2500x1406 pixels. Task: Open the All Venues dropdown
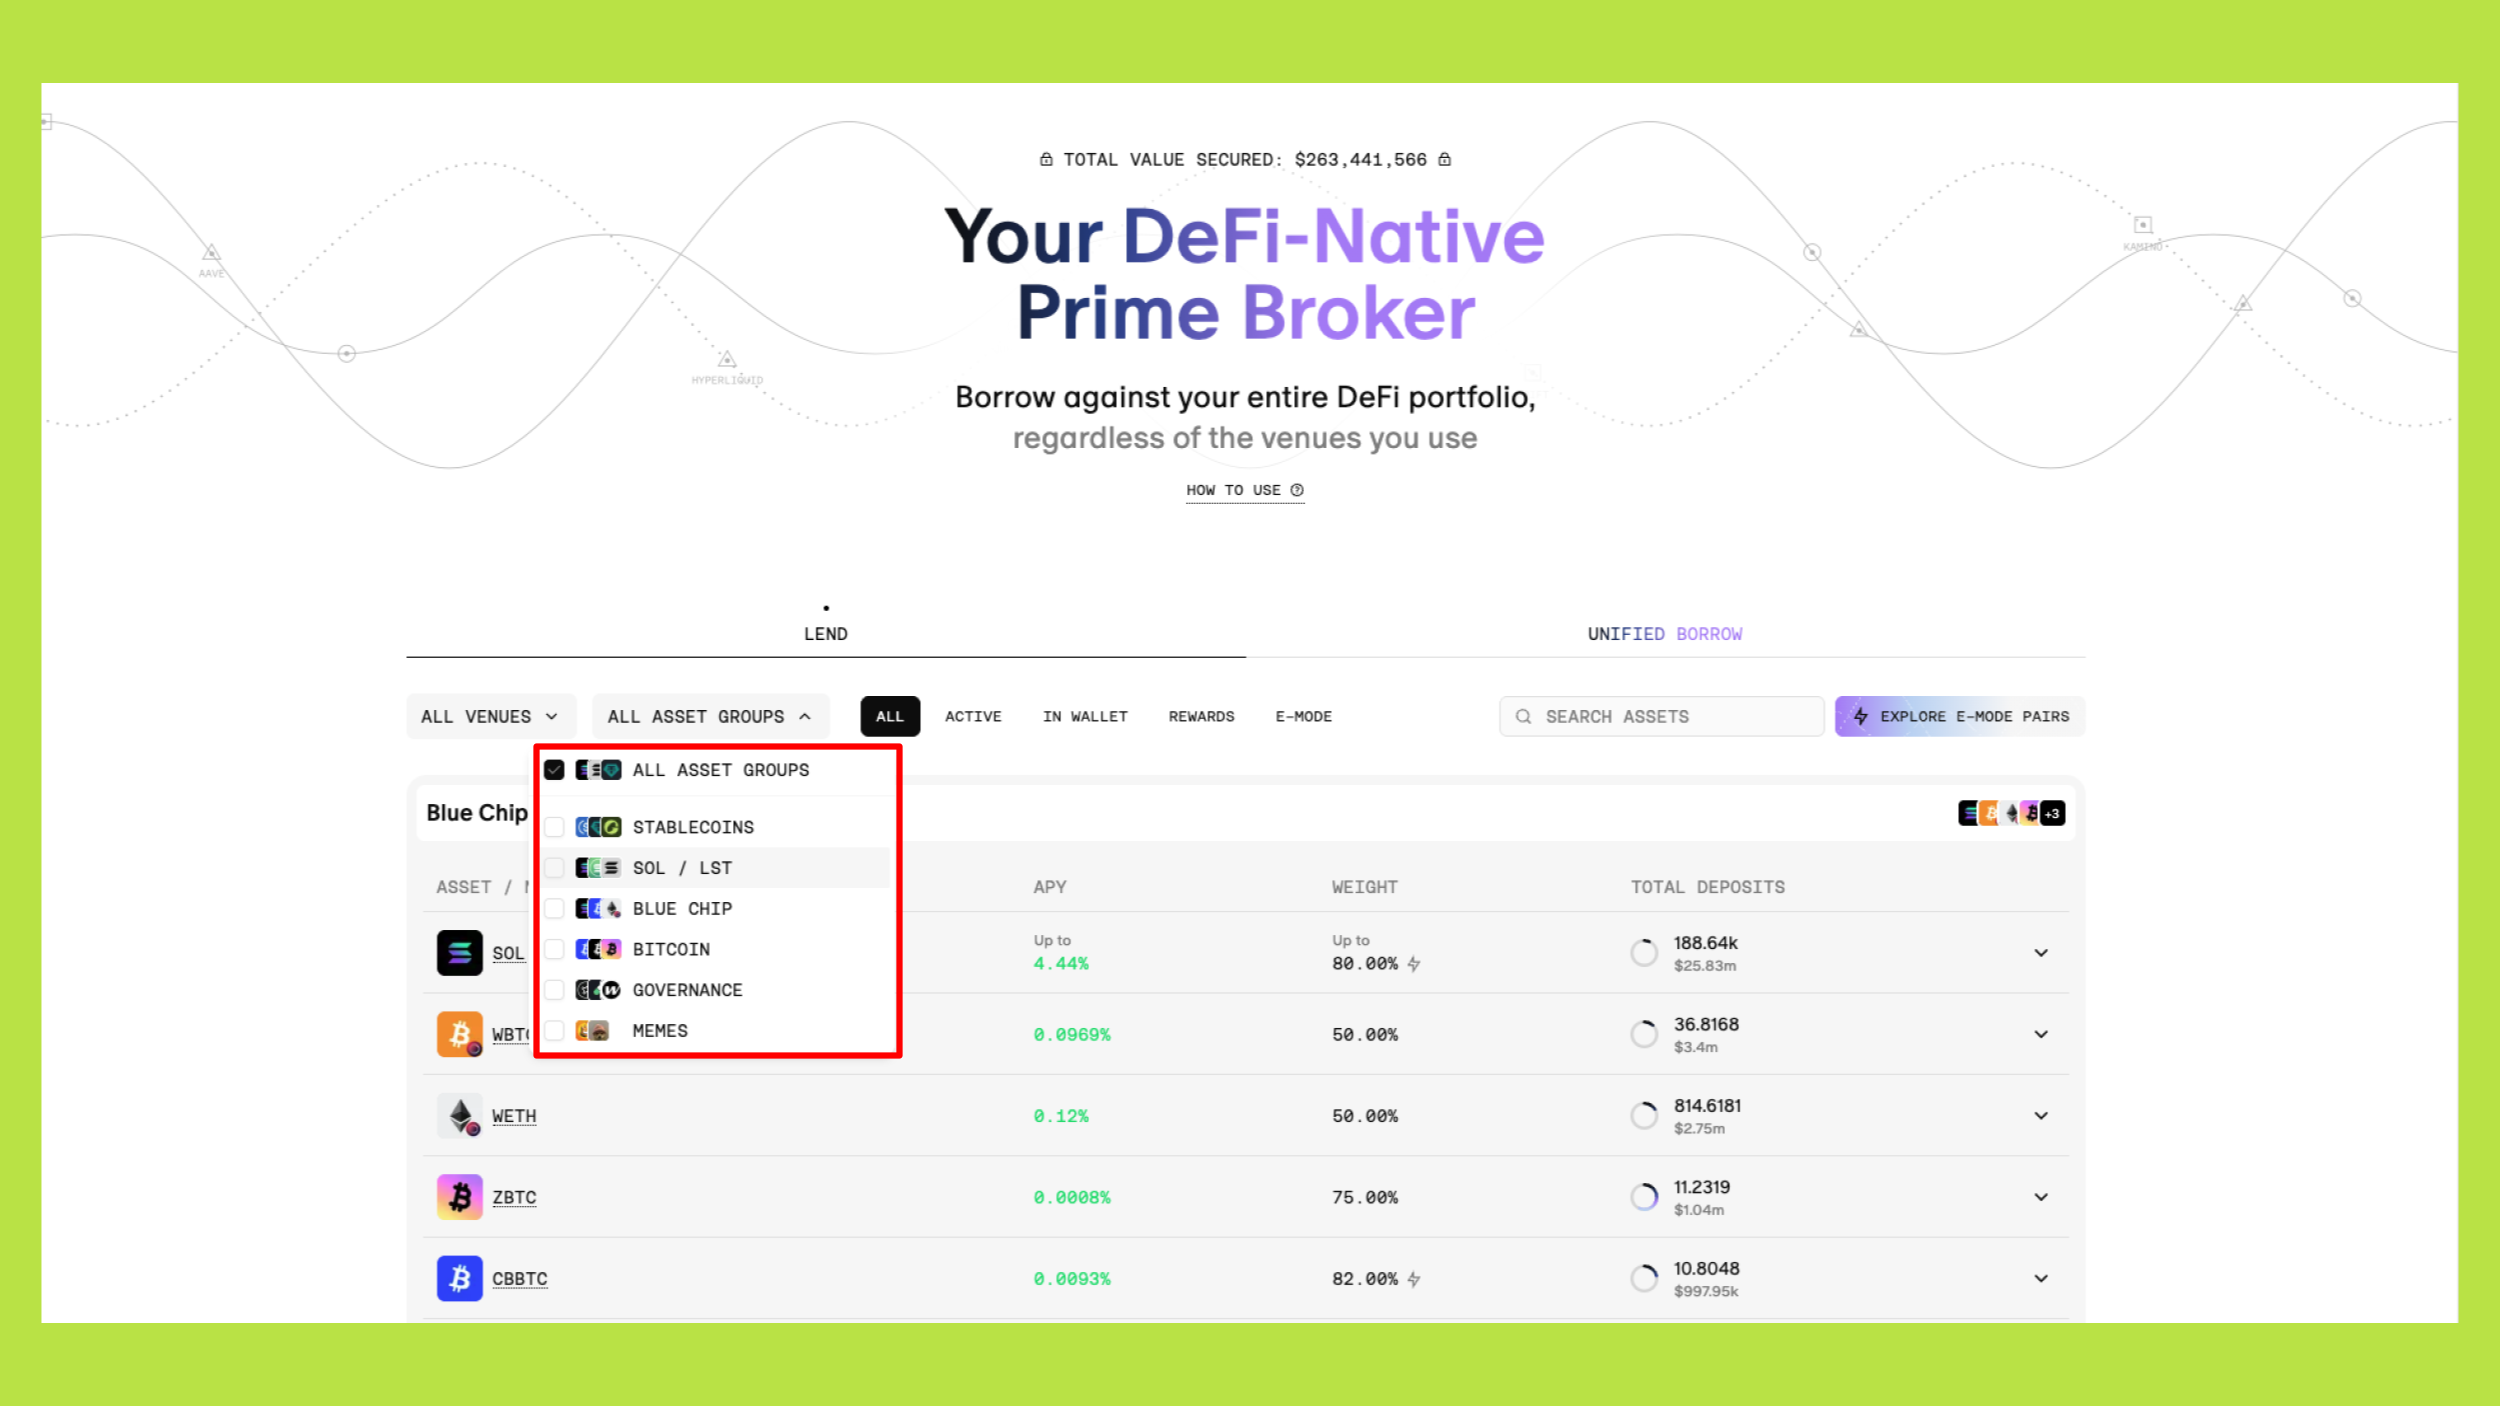(490, 716)
